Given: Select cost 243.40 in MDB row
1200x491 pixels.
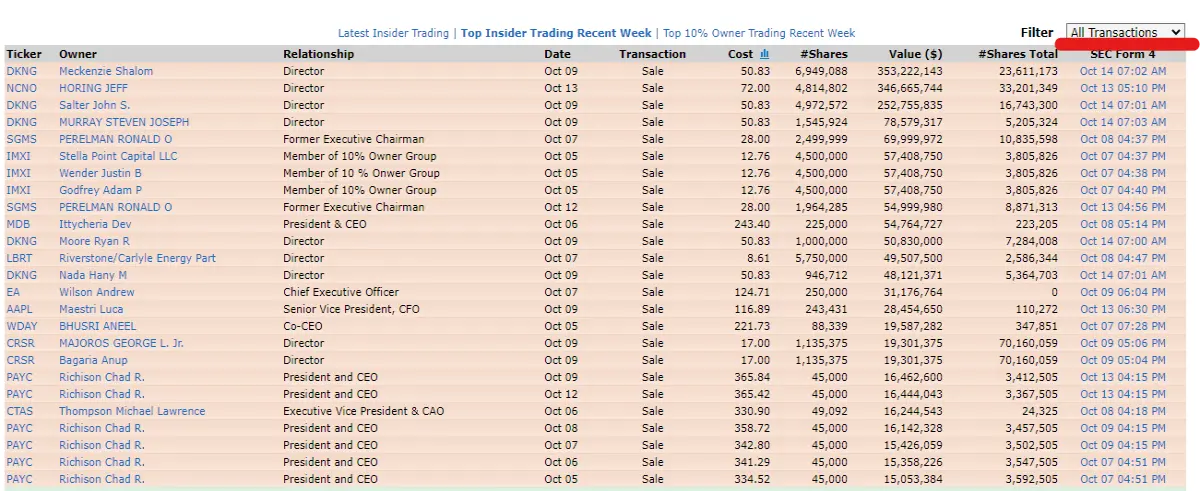Looking at the screenshot, I should [752, 224].
